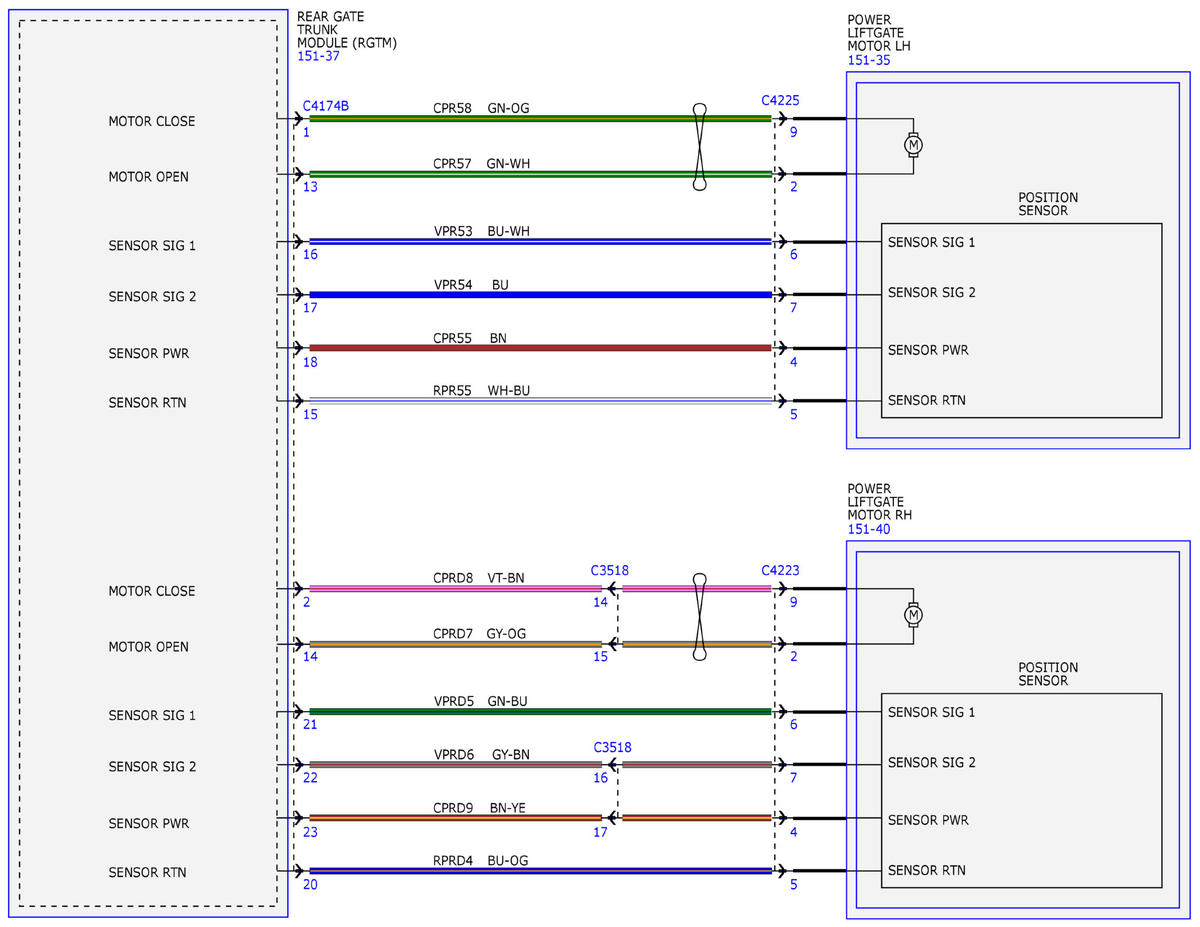Select the twisted-pair symbol on the CPRD8/CPRD7 wires
This screenshot has width=1200, height=927.
[x=700, y=616]
